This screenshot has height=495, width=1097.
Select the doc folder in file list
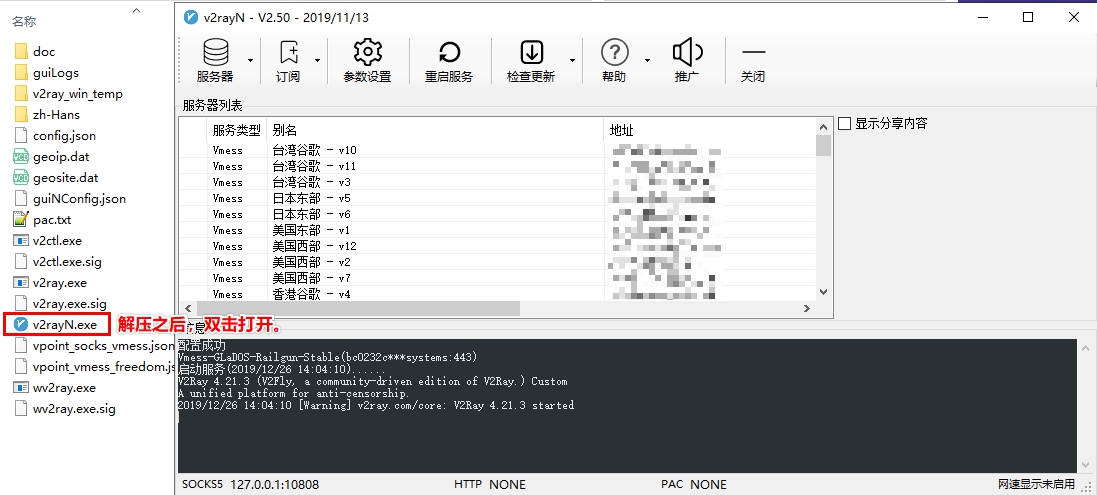click(34, 52)
